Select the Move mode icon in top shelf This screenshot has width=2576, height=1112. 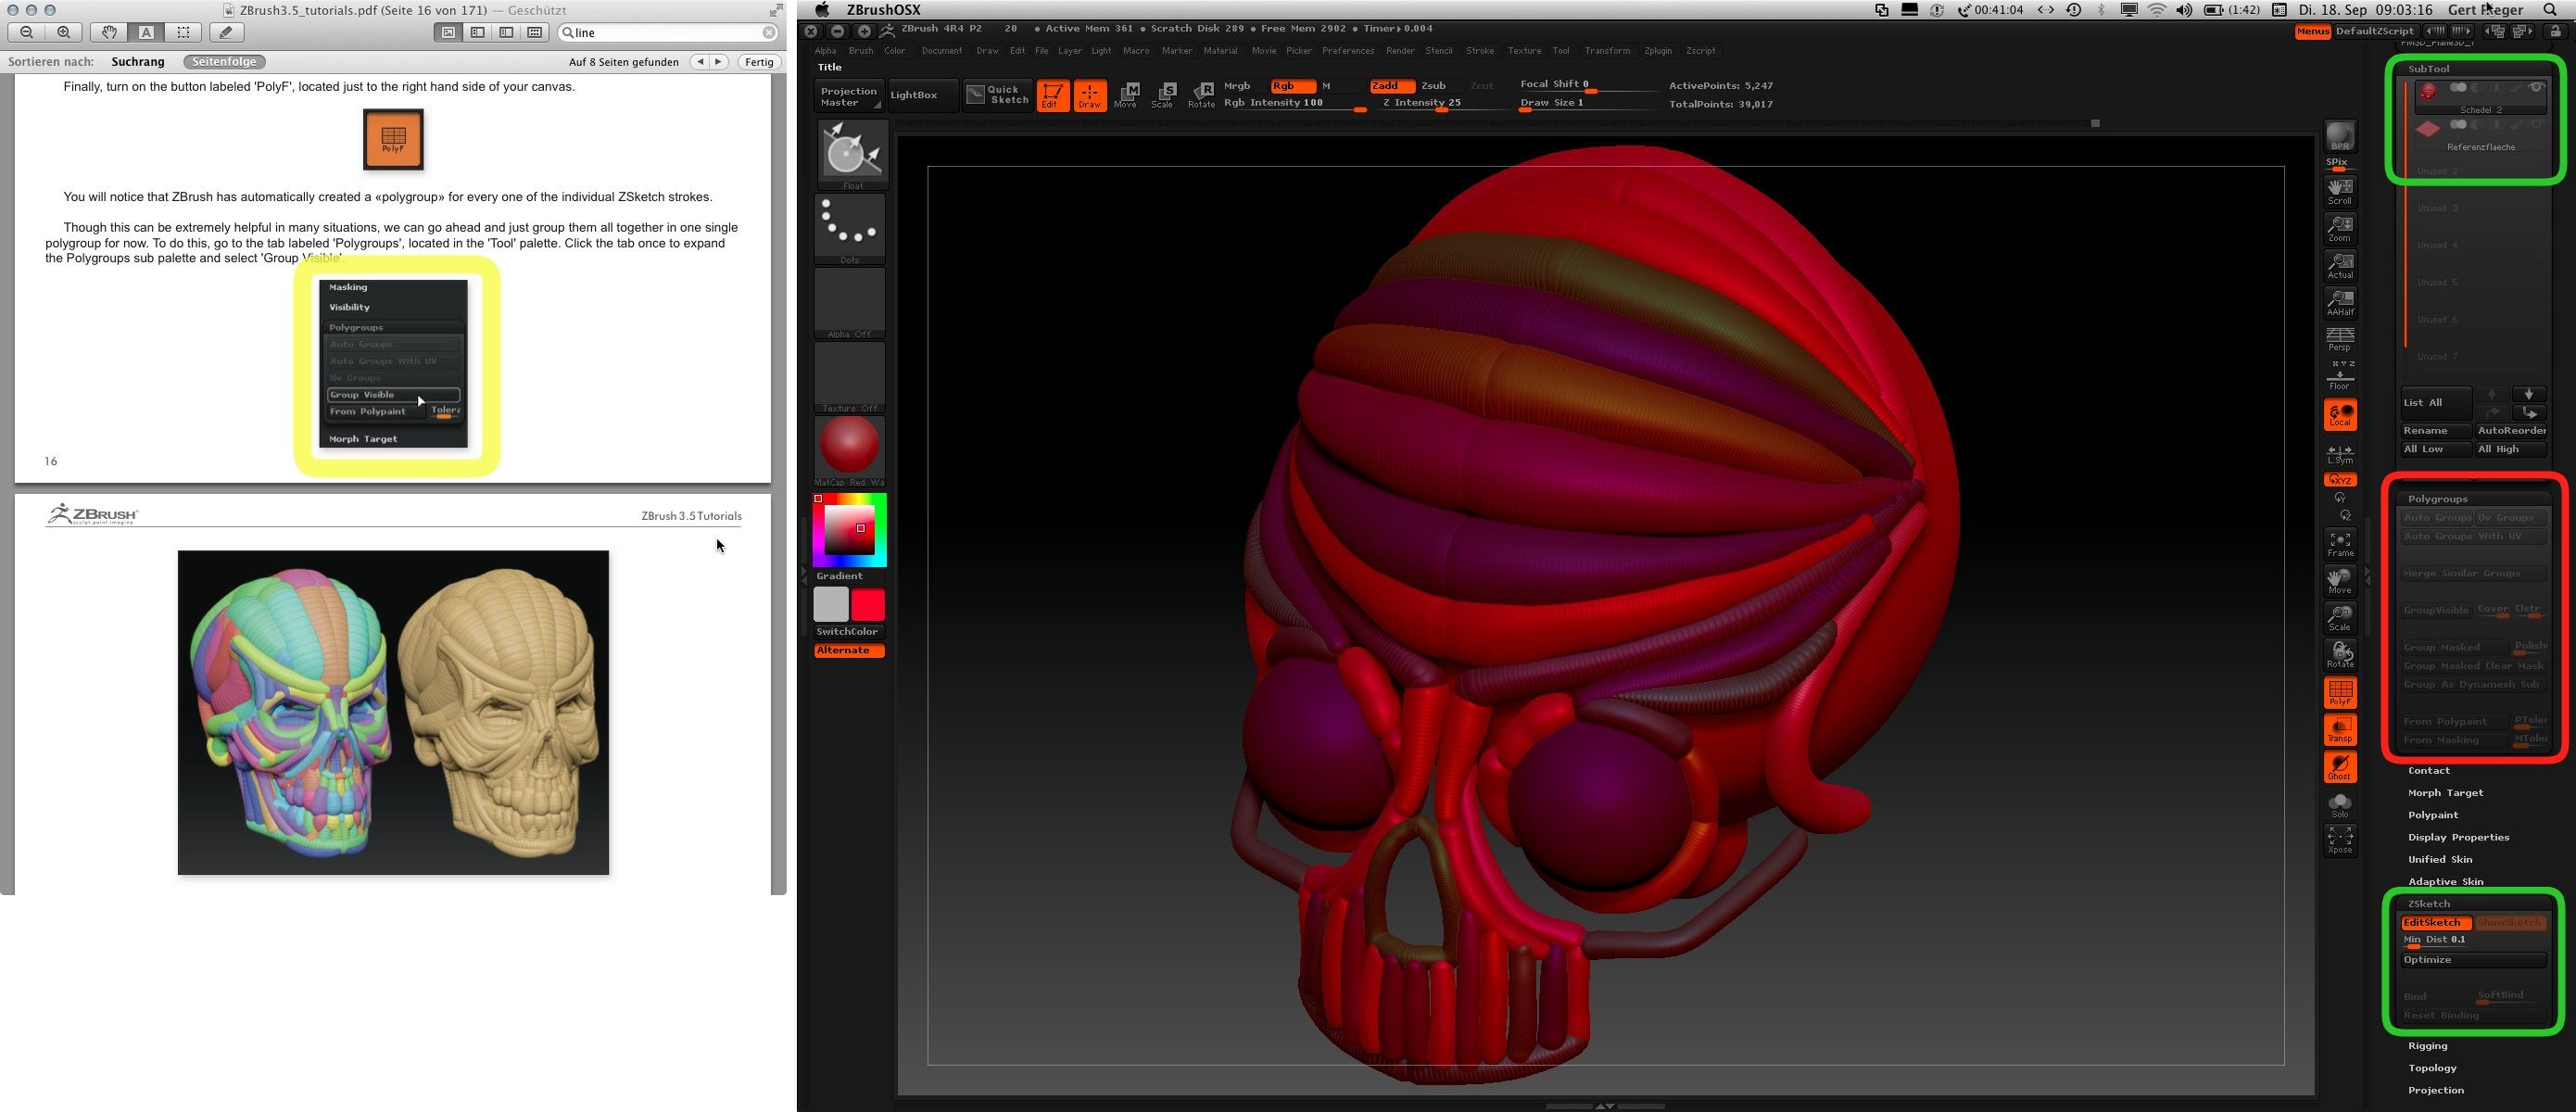1126,95
